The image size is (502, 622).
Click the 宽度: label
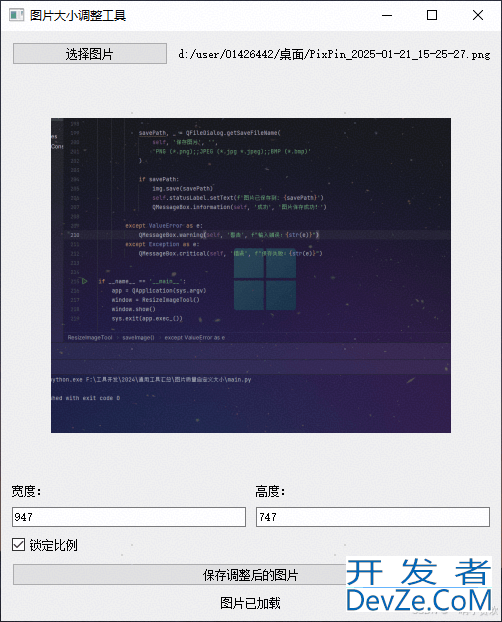coord(26,491)
